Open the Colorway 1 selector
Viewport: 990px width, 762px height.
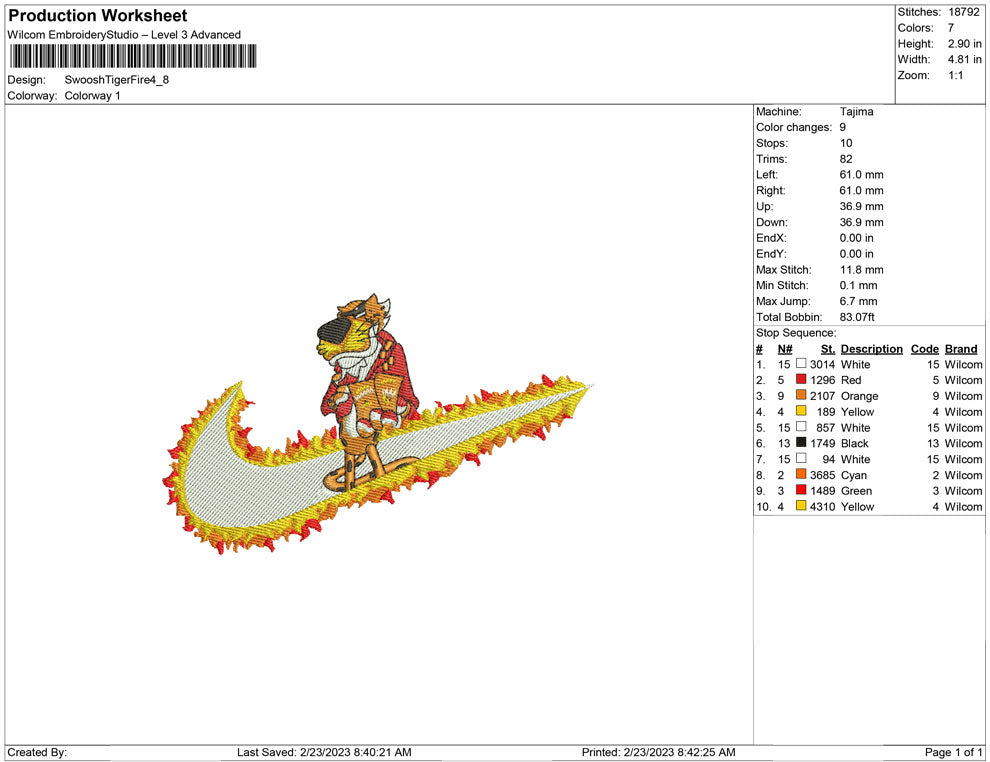[91, 96]
